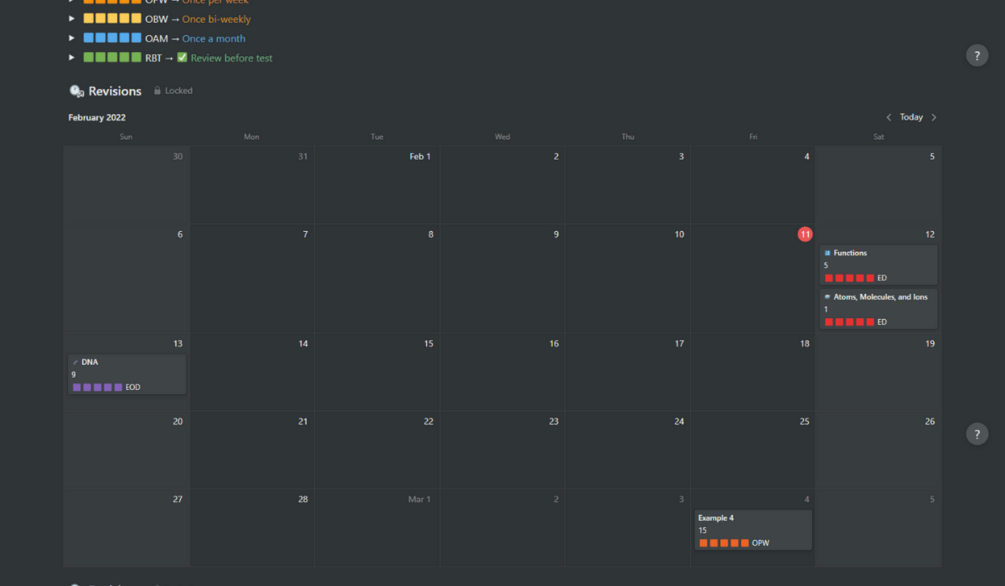Screen dimensions: 1005x586
Task: Select the February 28 date cell
Action: point(252,528)
